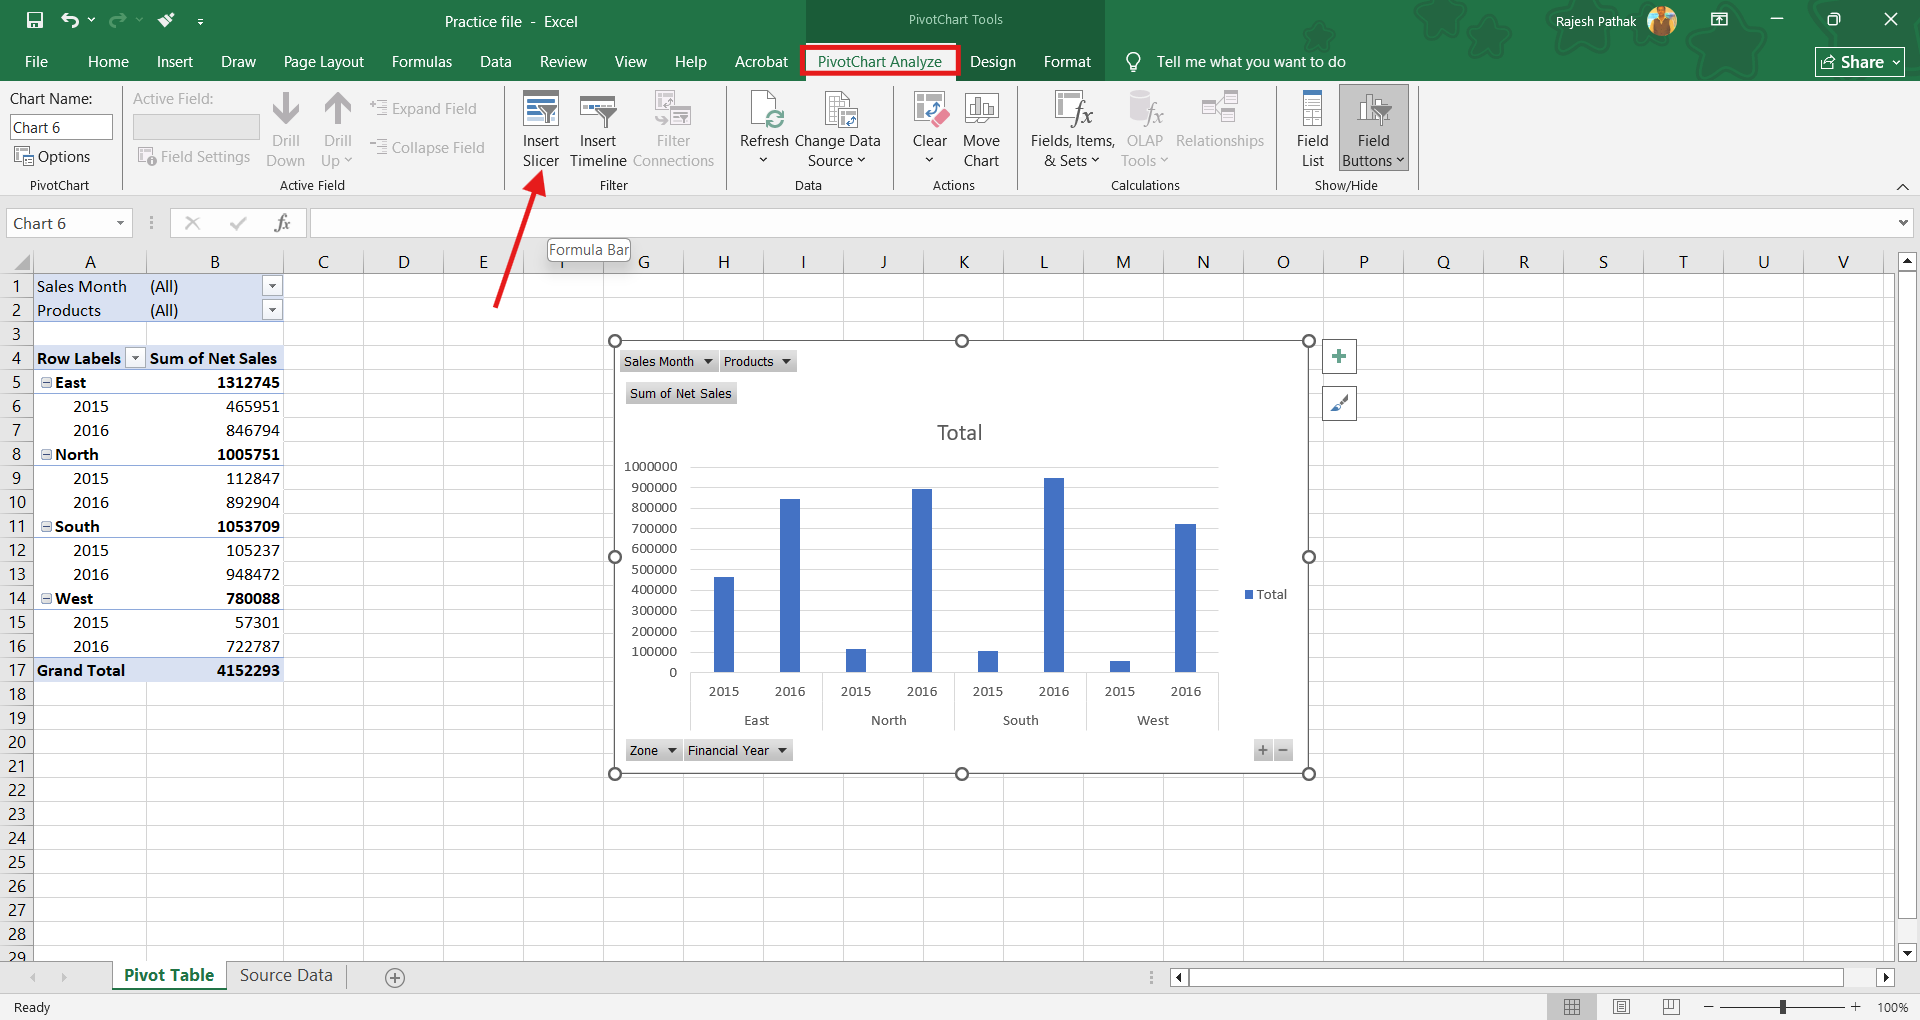1920x1020 pixels.
Task: Switch to Page Layout view in status bar
Action: (x=1621, y=1007)
